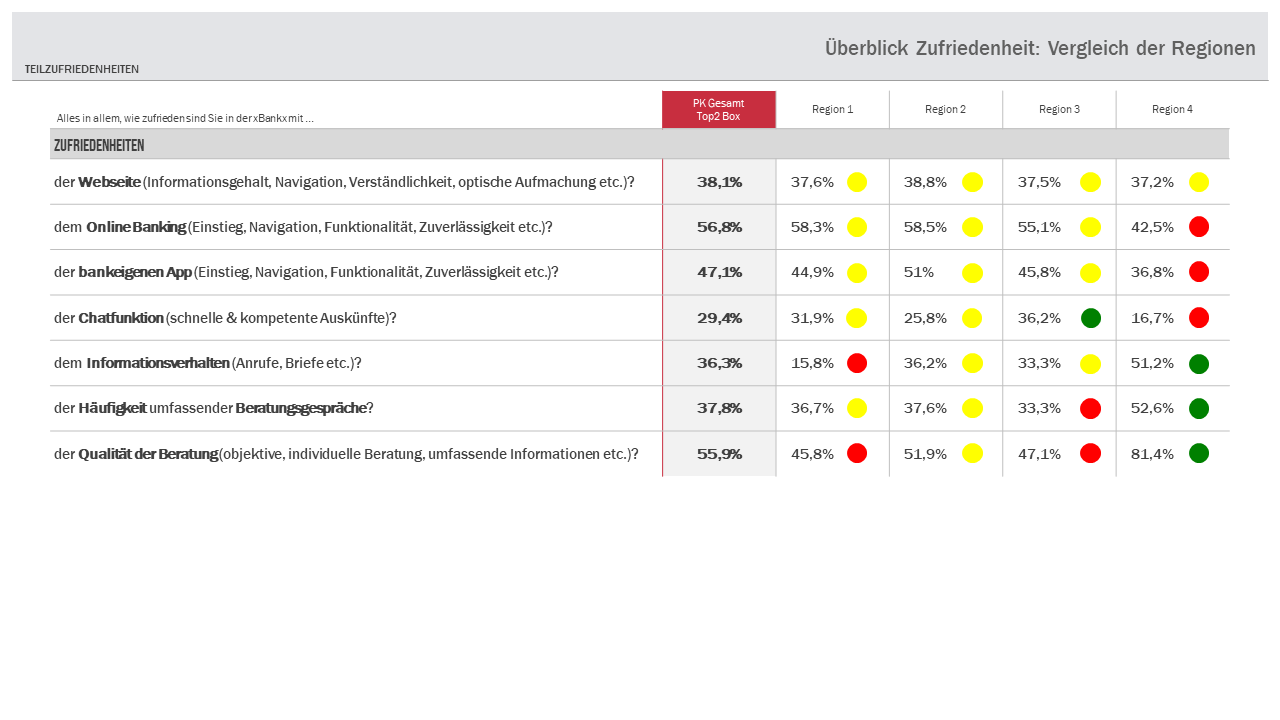Select the green dot beside 81,4%
Image resolution: width=1280 pixels, height=720 pixels.
click(1199, 453)
